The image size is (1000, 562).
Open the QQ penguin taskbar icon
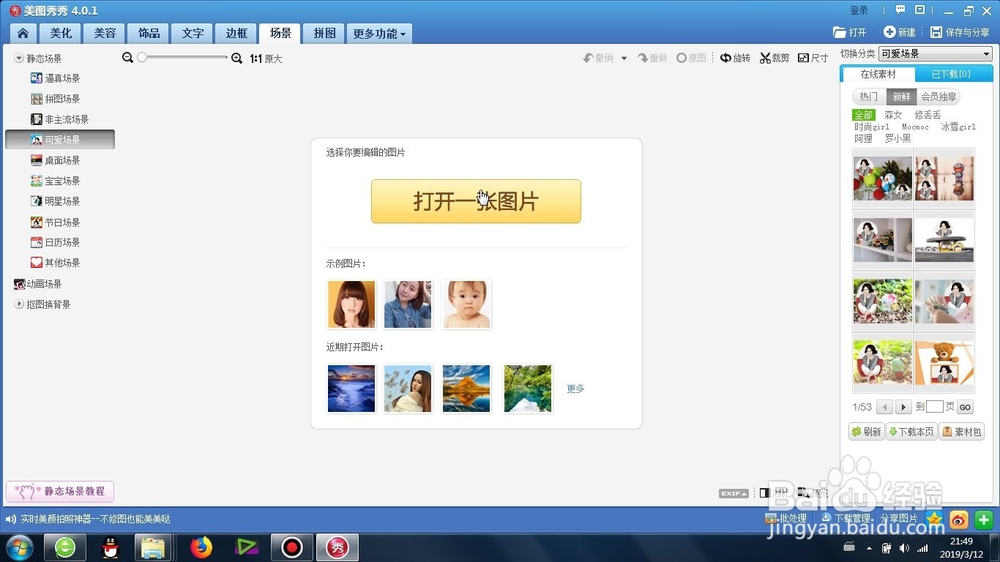110,547
